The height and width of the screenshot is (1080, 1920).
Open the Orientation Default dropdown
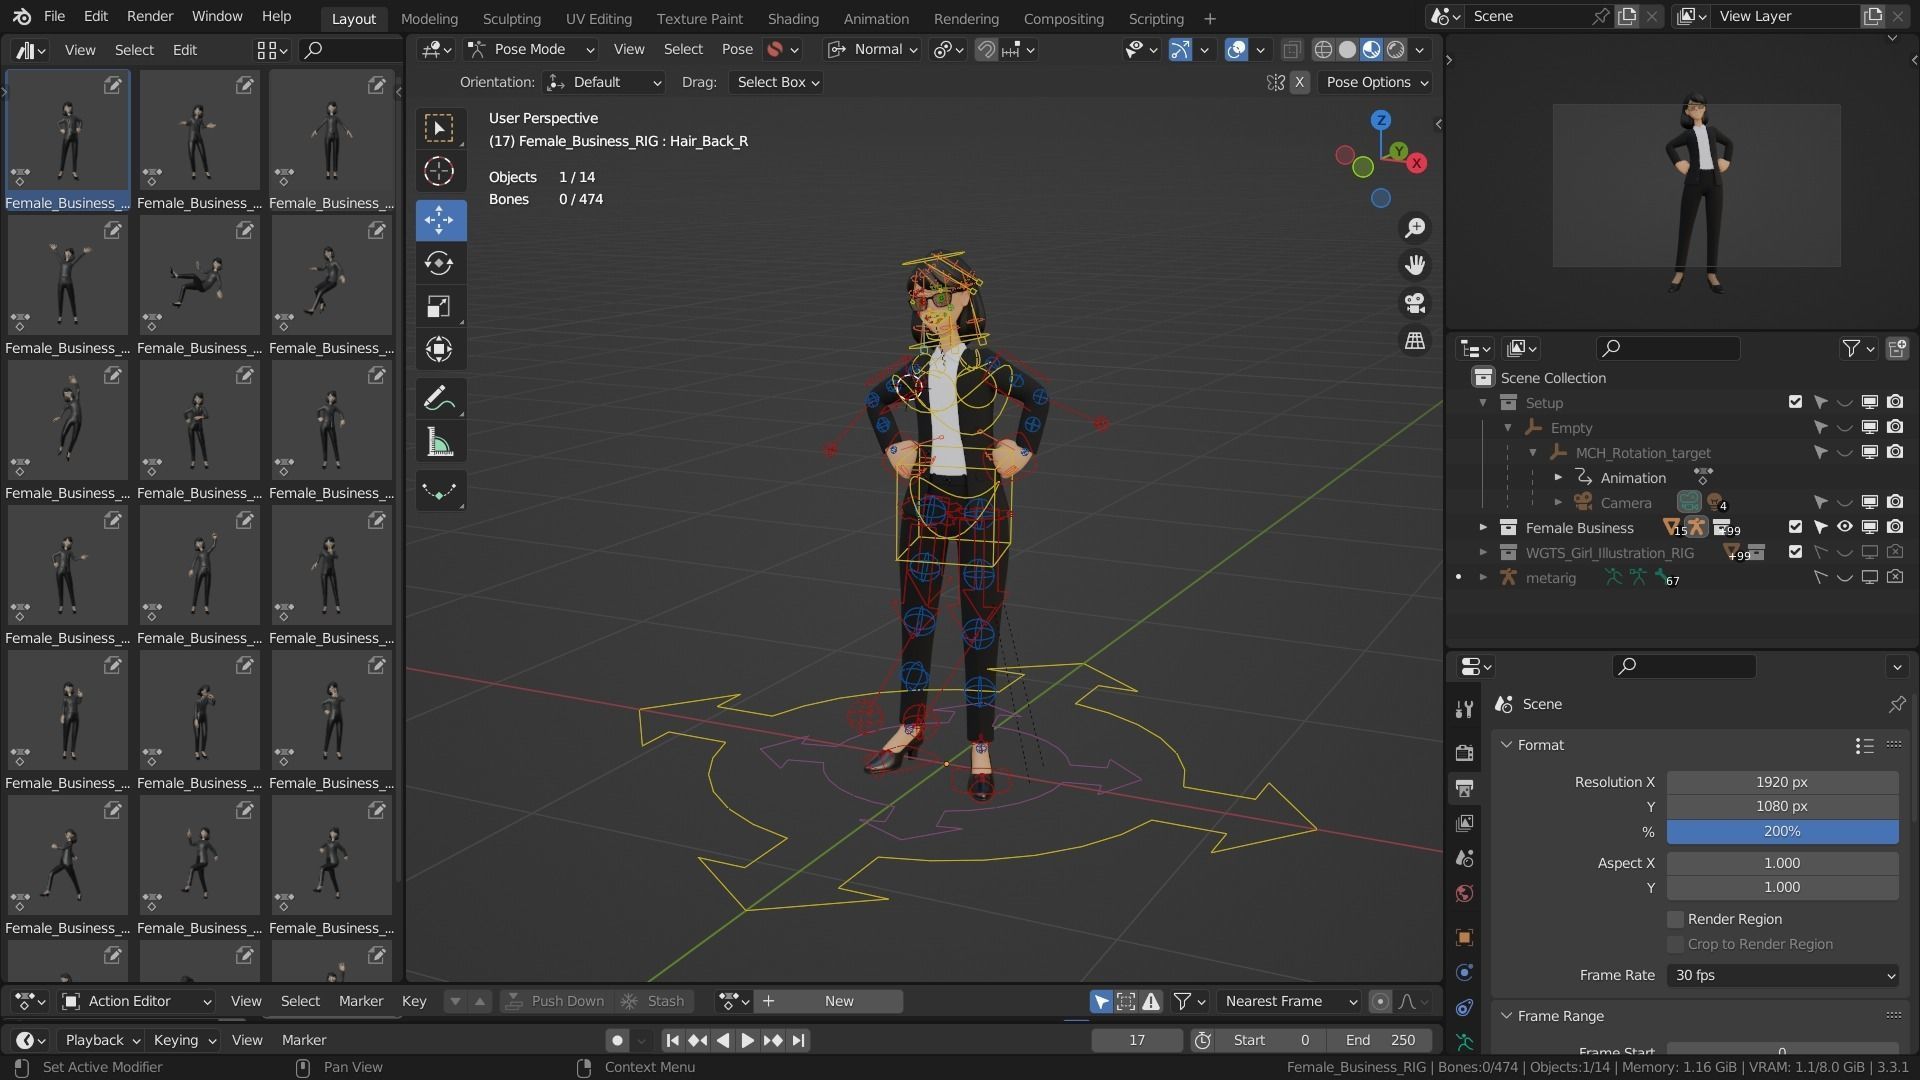coord(604,82)
